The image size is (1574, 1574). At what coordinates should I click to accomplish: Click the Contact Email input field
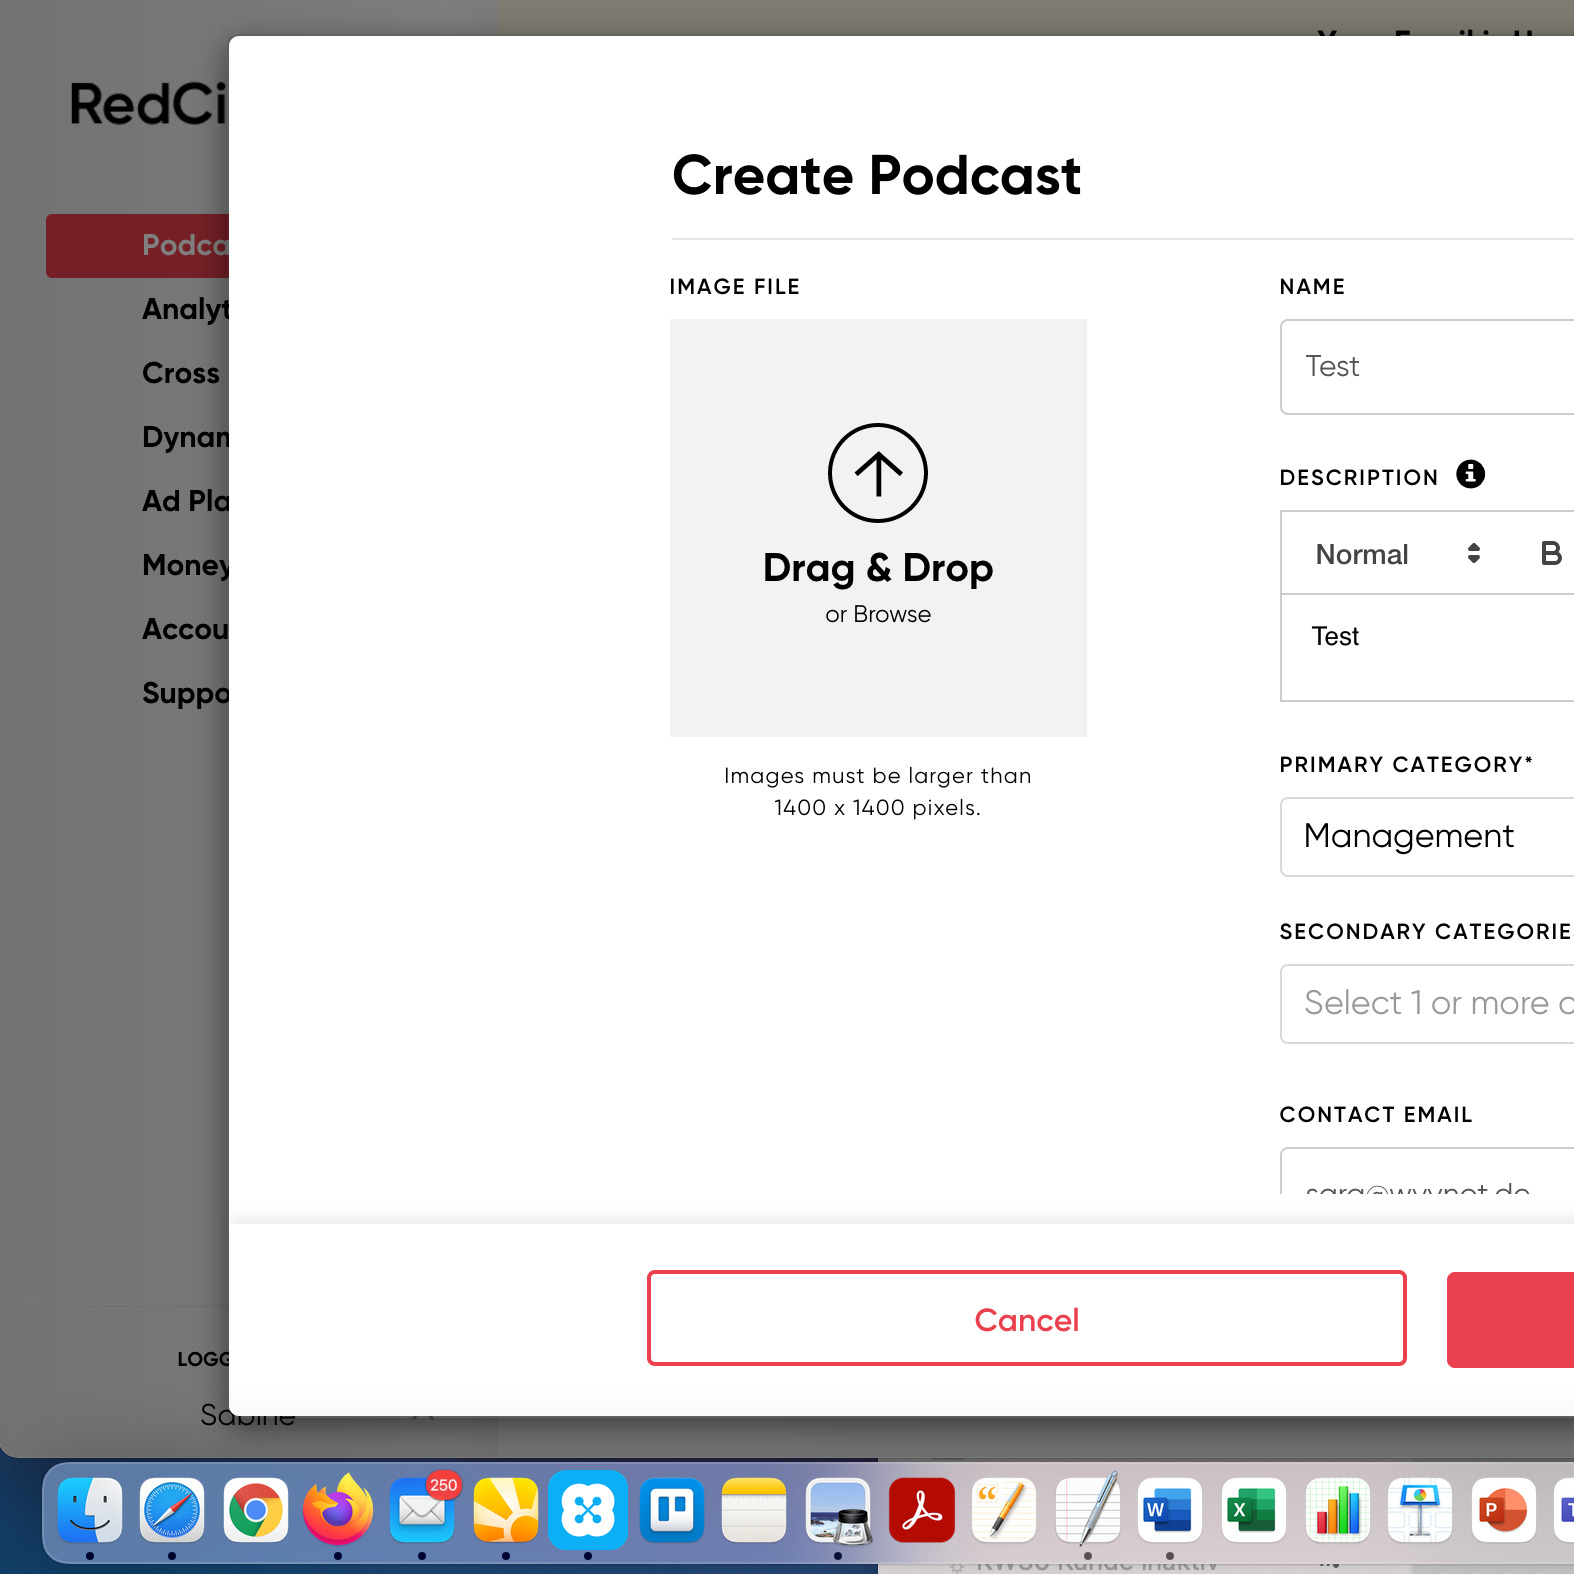click(x=1427, y=1171)
